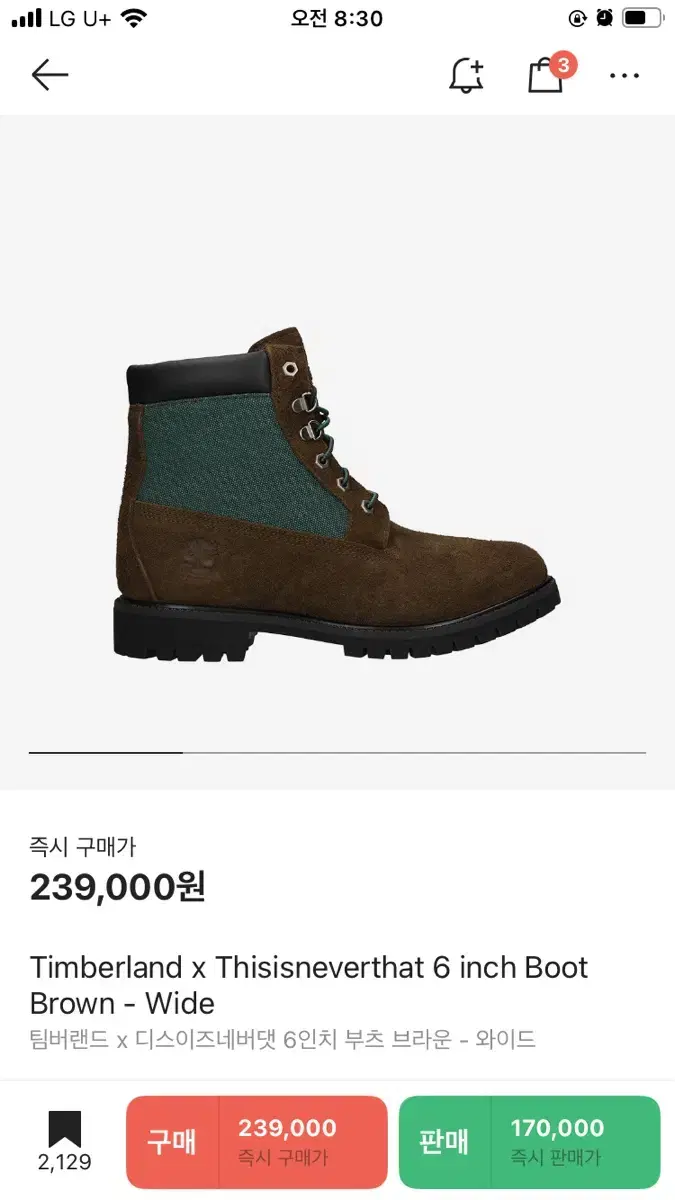Select the 170,000 즉시 판매가 price
Image resolution: width=675 pixels, height=1200 pixels.
558,1142
